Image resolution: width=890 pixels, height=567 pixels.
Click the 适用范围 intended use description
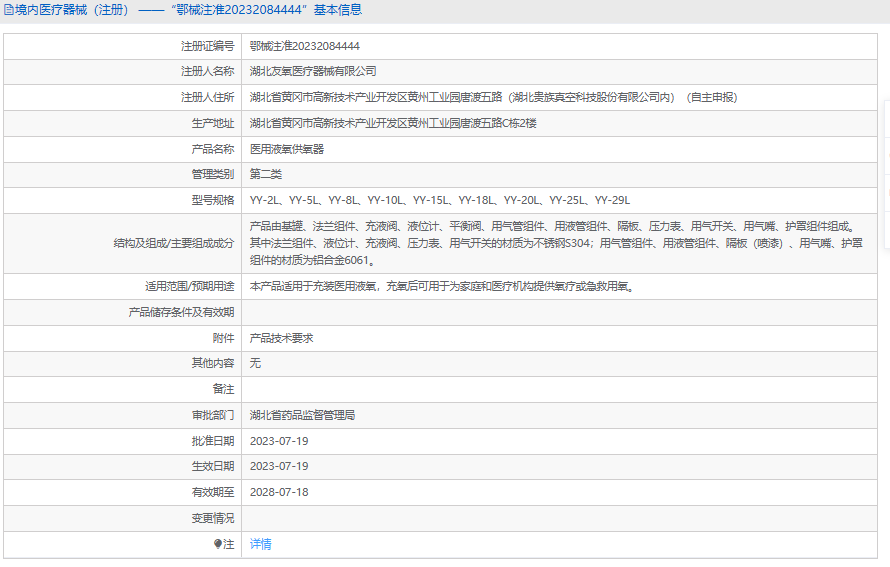[441, 286]
